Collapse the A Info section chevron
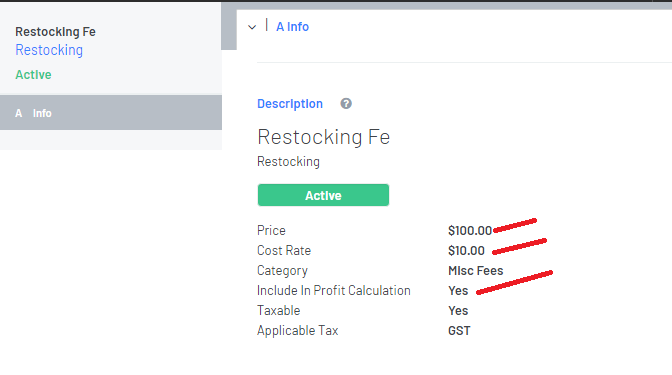The height and width of the screenshot is (375, 672). click(x=252, y=27)
